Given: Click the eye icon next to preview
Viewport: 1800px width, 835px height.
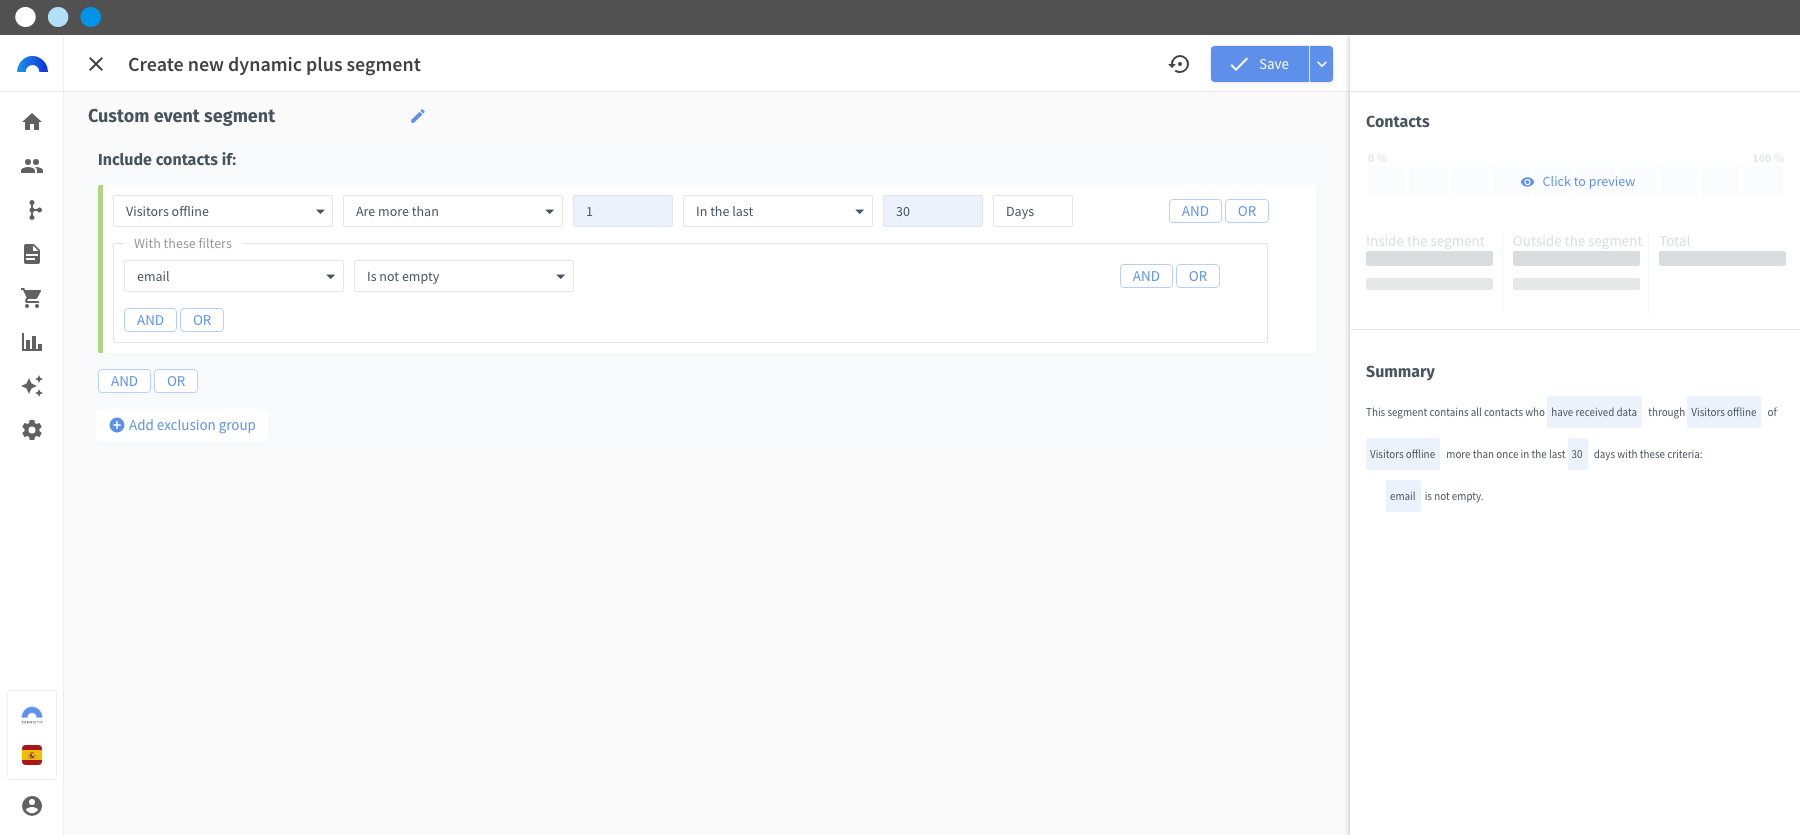Looking at the screenshot, I should (x=1527, y=182).
